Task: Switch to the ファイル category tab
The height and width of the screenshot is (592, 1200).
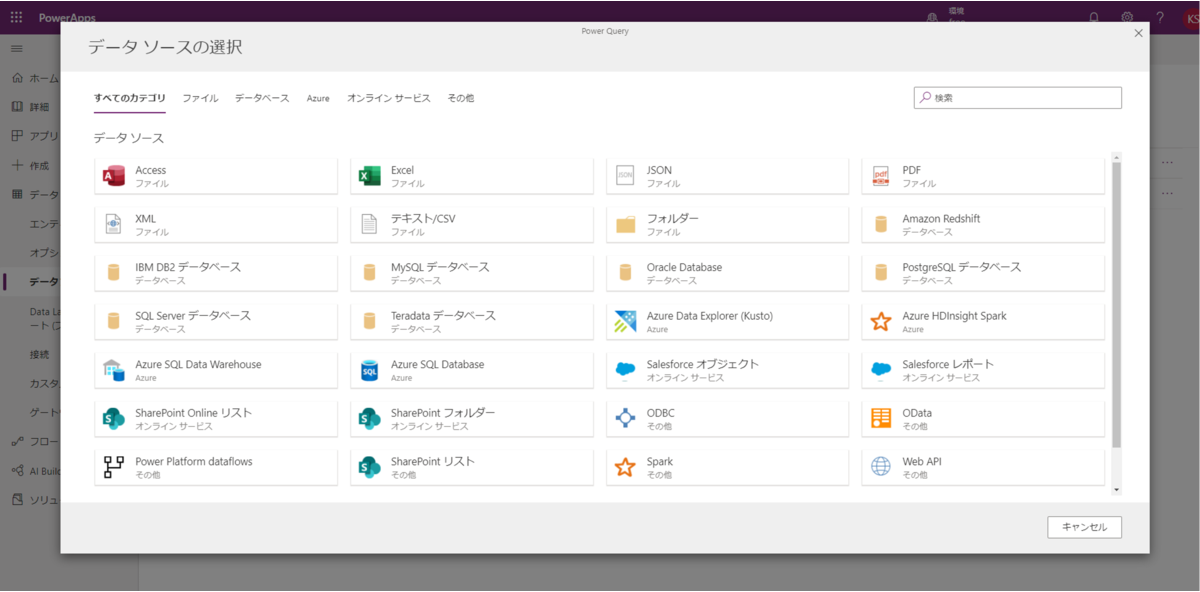Action: coord(200,98)
